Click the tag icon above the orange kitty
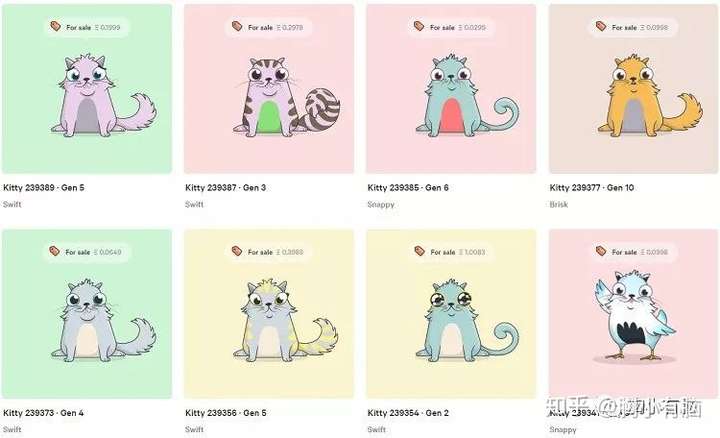The image size is (720, 438). pyautogui.click(x=601, y=26)
